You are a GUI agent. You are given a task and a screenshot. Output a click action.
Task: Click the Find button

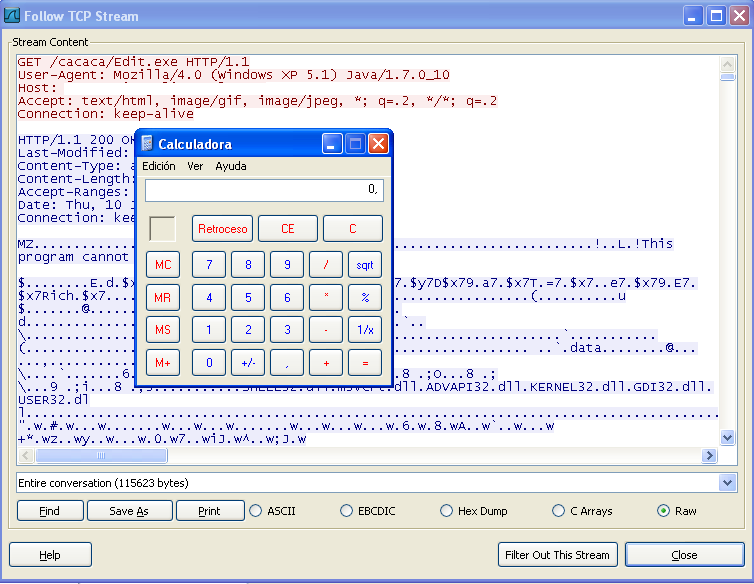click(50, 511)
